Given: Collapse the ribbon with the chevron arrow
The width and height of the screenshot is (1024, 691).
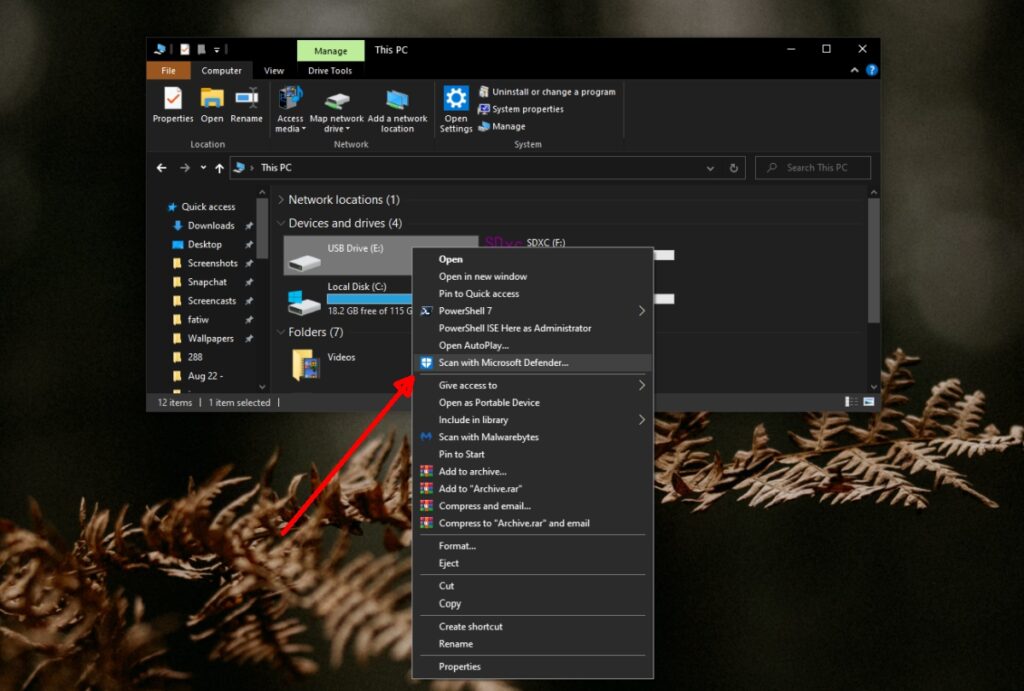Looking at the screenshot, I should (x=855, y=70).
